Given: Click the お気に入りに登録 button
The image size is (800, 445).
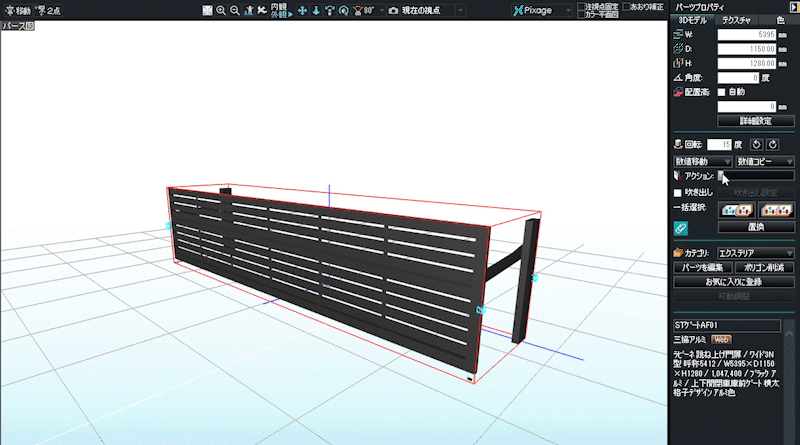Looking at the screenshot, I should tap(733, 282).
